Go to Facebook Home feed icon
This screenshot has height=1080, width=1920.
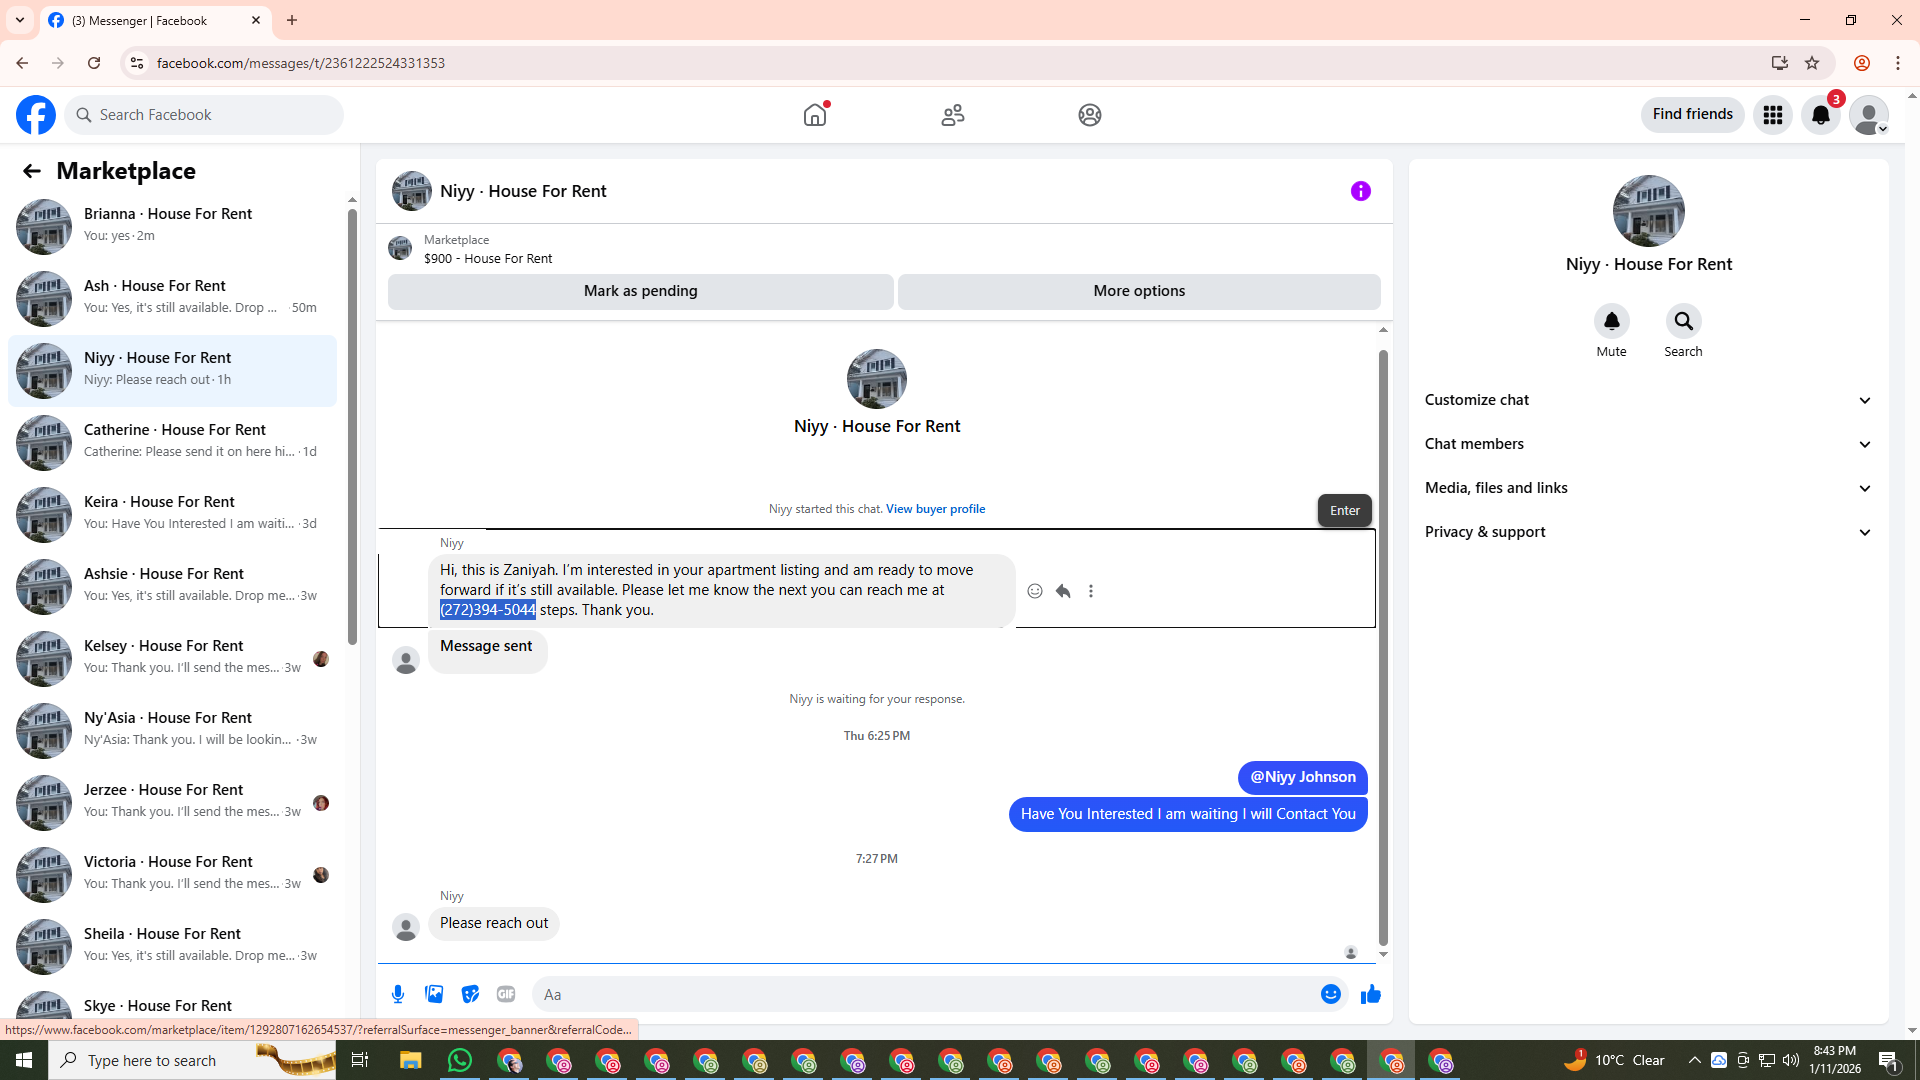click(815, 115)
